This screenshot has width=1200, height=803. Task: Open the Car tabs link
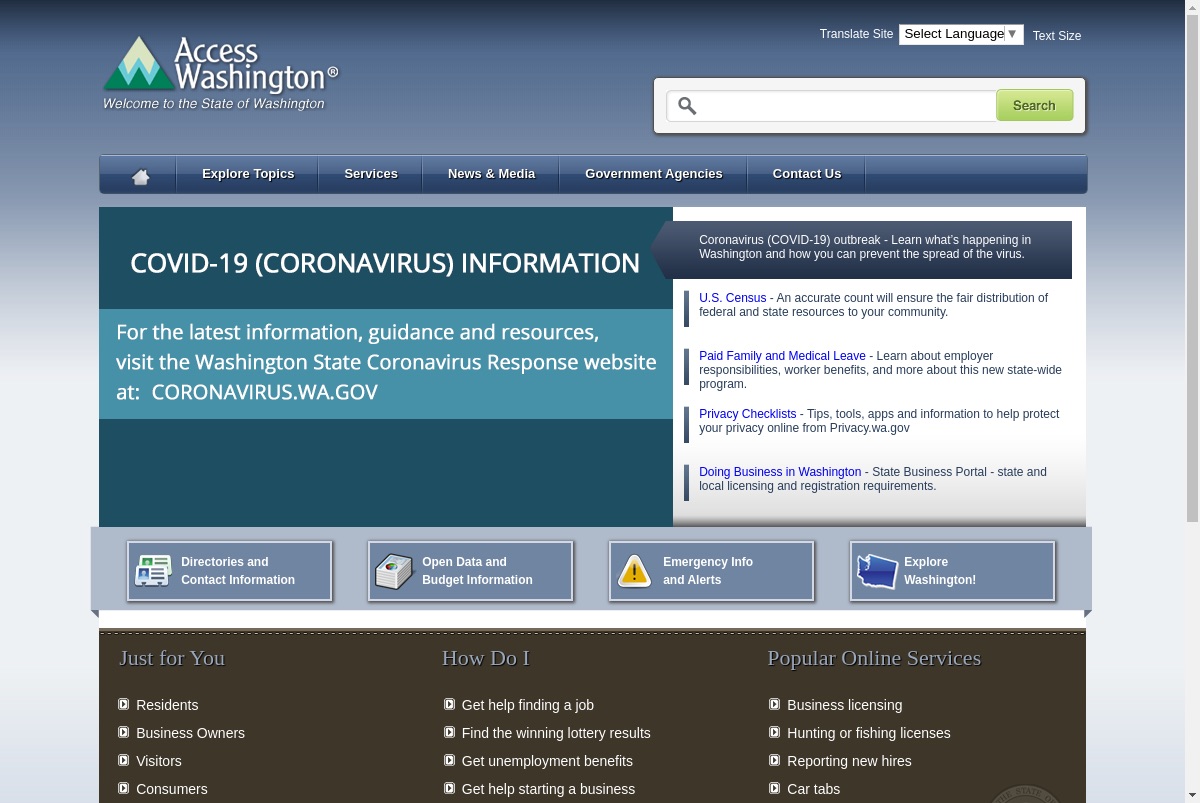pyautogui.click(x=814, y=789)
